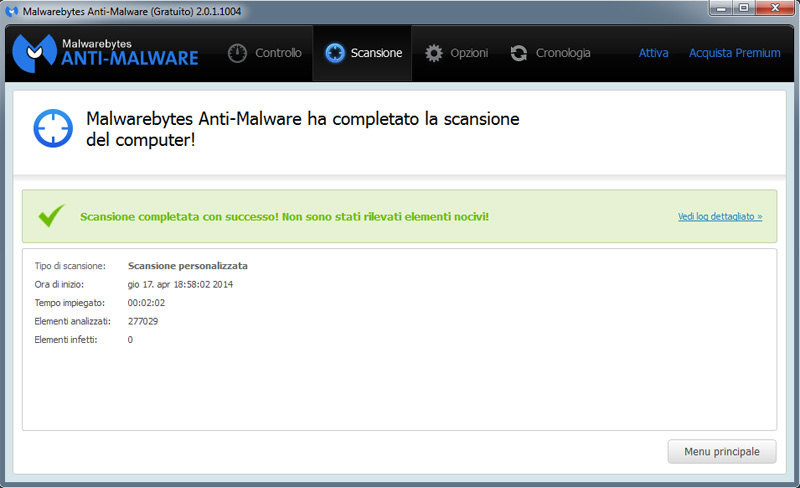
Task: Click the 'Elementi analizzati:' label
Action: coord(72,321)
